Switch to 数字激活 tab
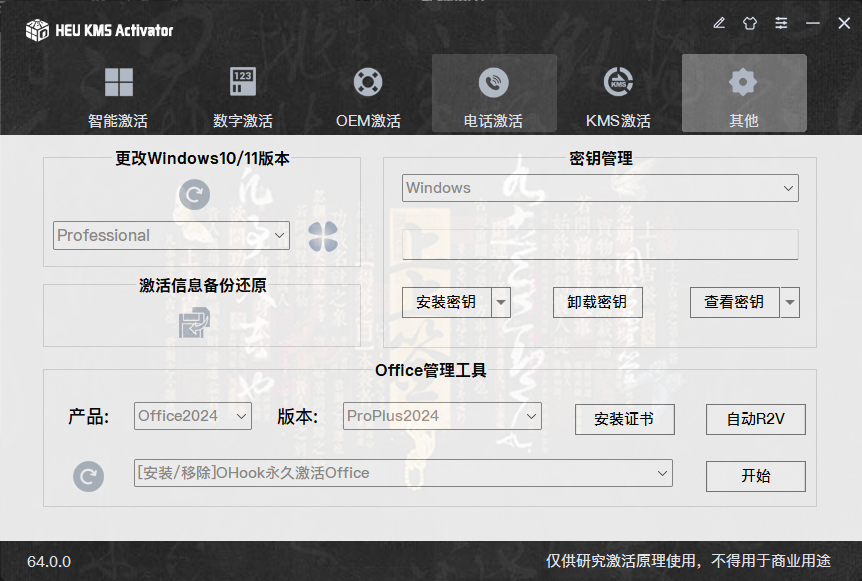Screen dimensions: 862x581 pyautogui.click(x=243, y=93)
